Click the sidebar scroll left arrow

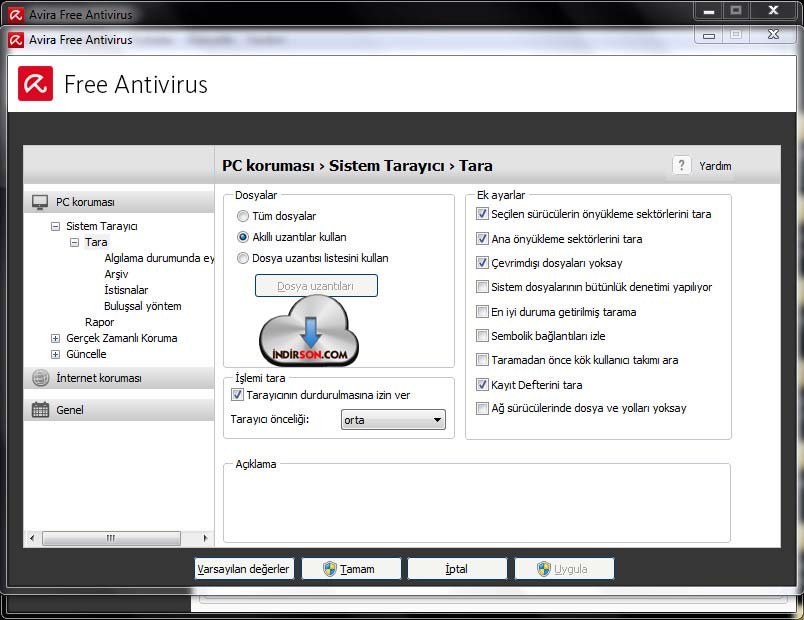[x=32, y=538]
